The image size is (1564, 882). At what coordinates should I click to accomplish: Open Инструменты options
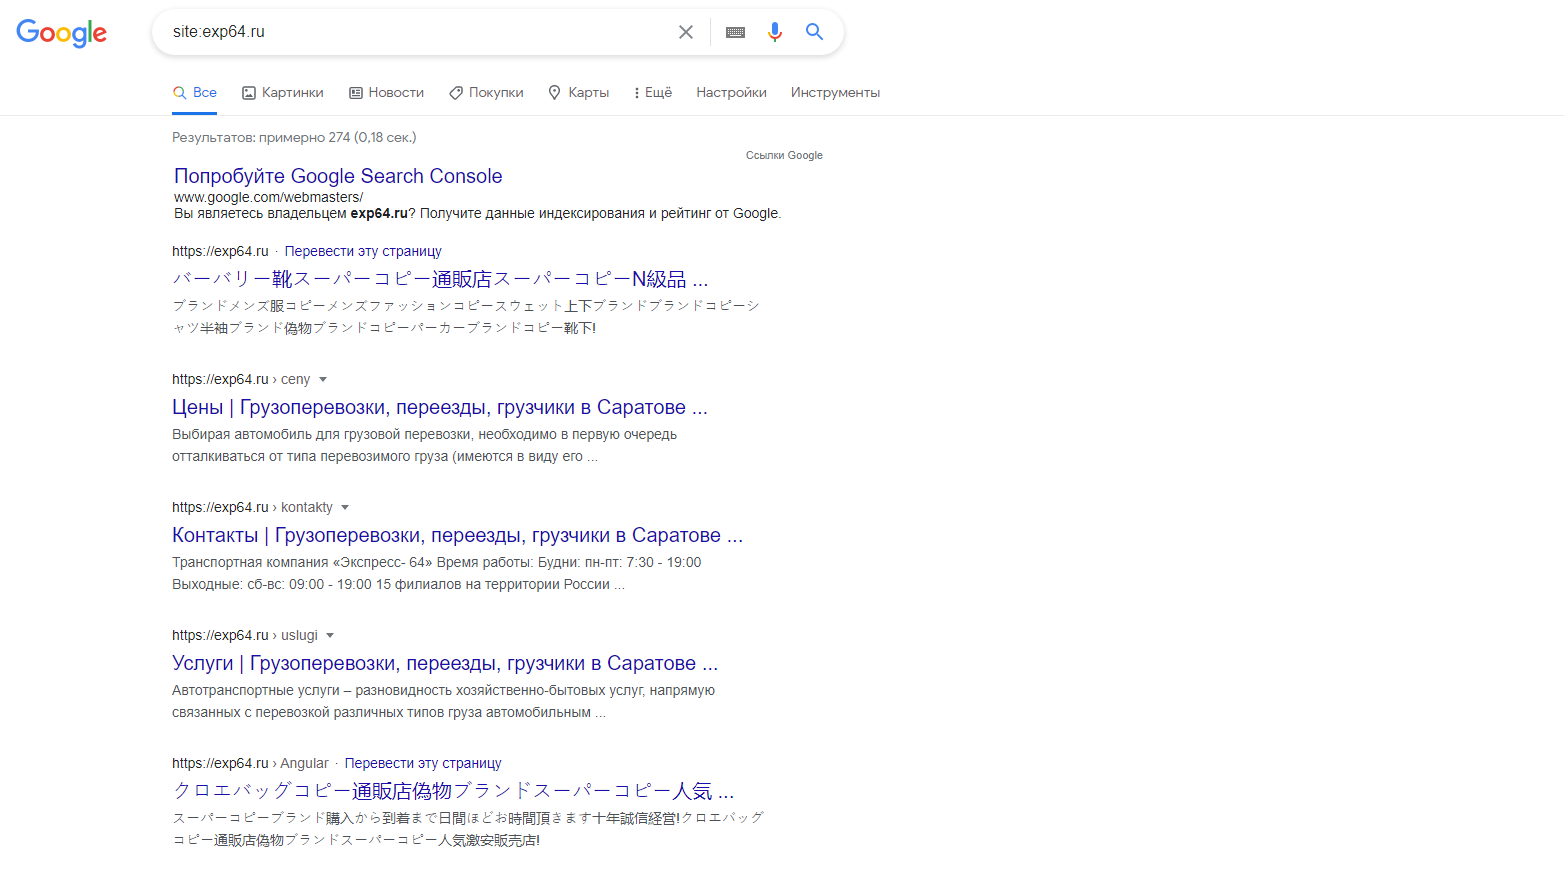click(x=835, y=92)
